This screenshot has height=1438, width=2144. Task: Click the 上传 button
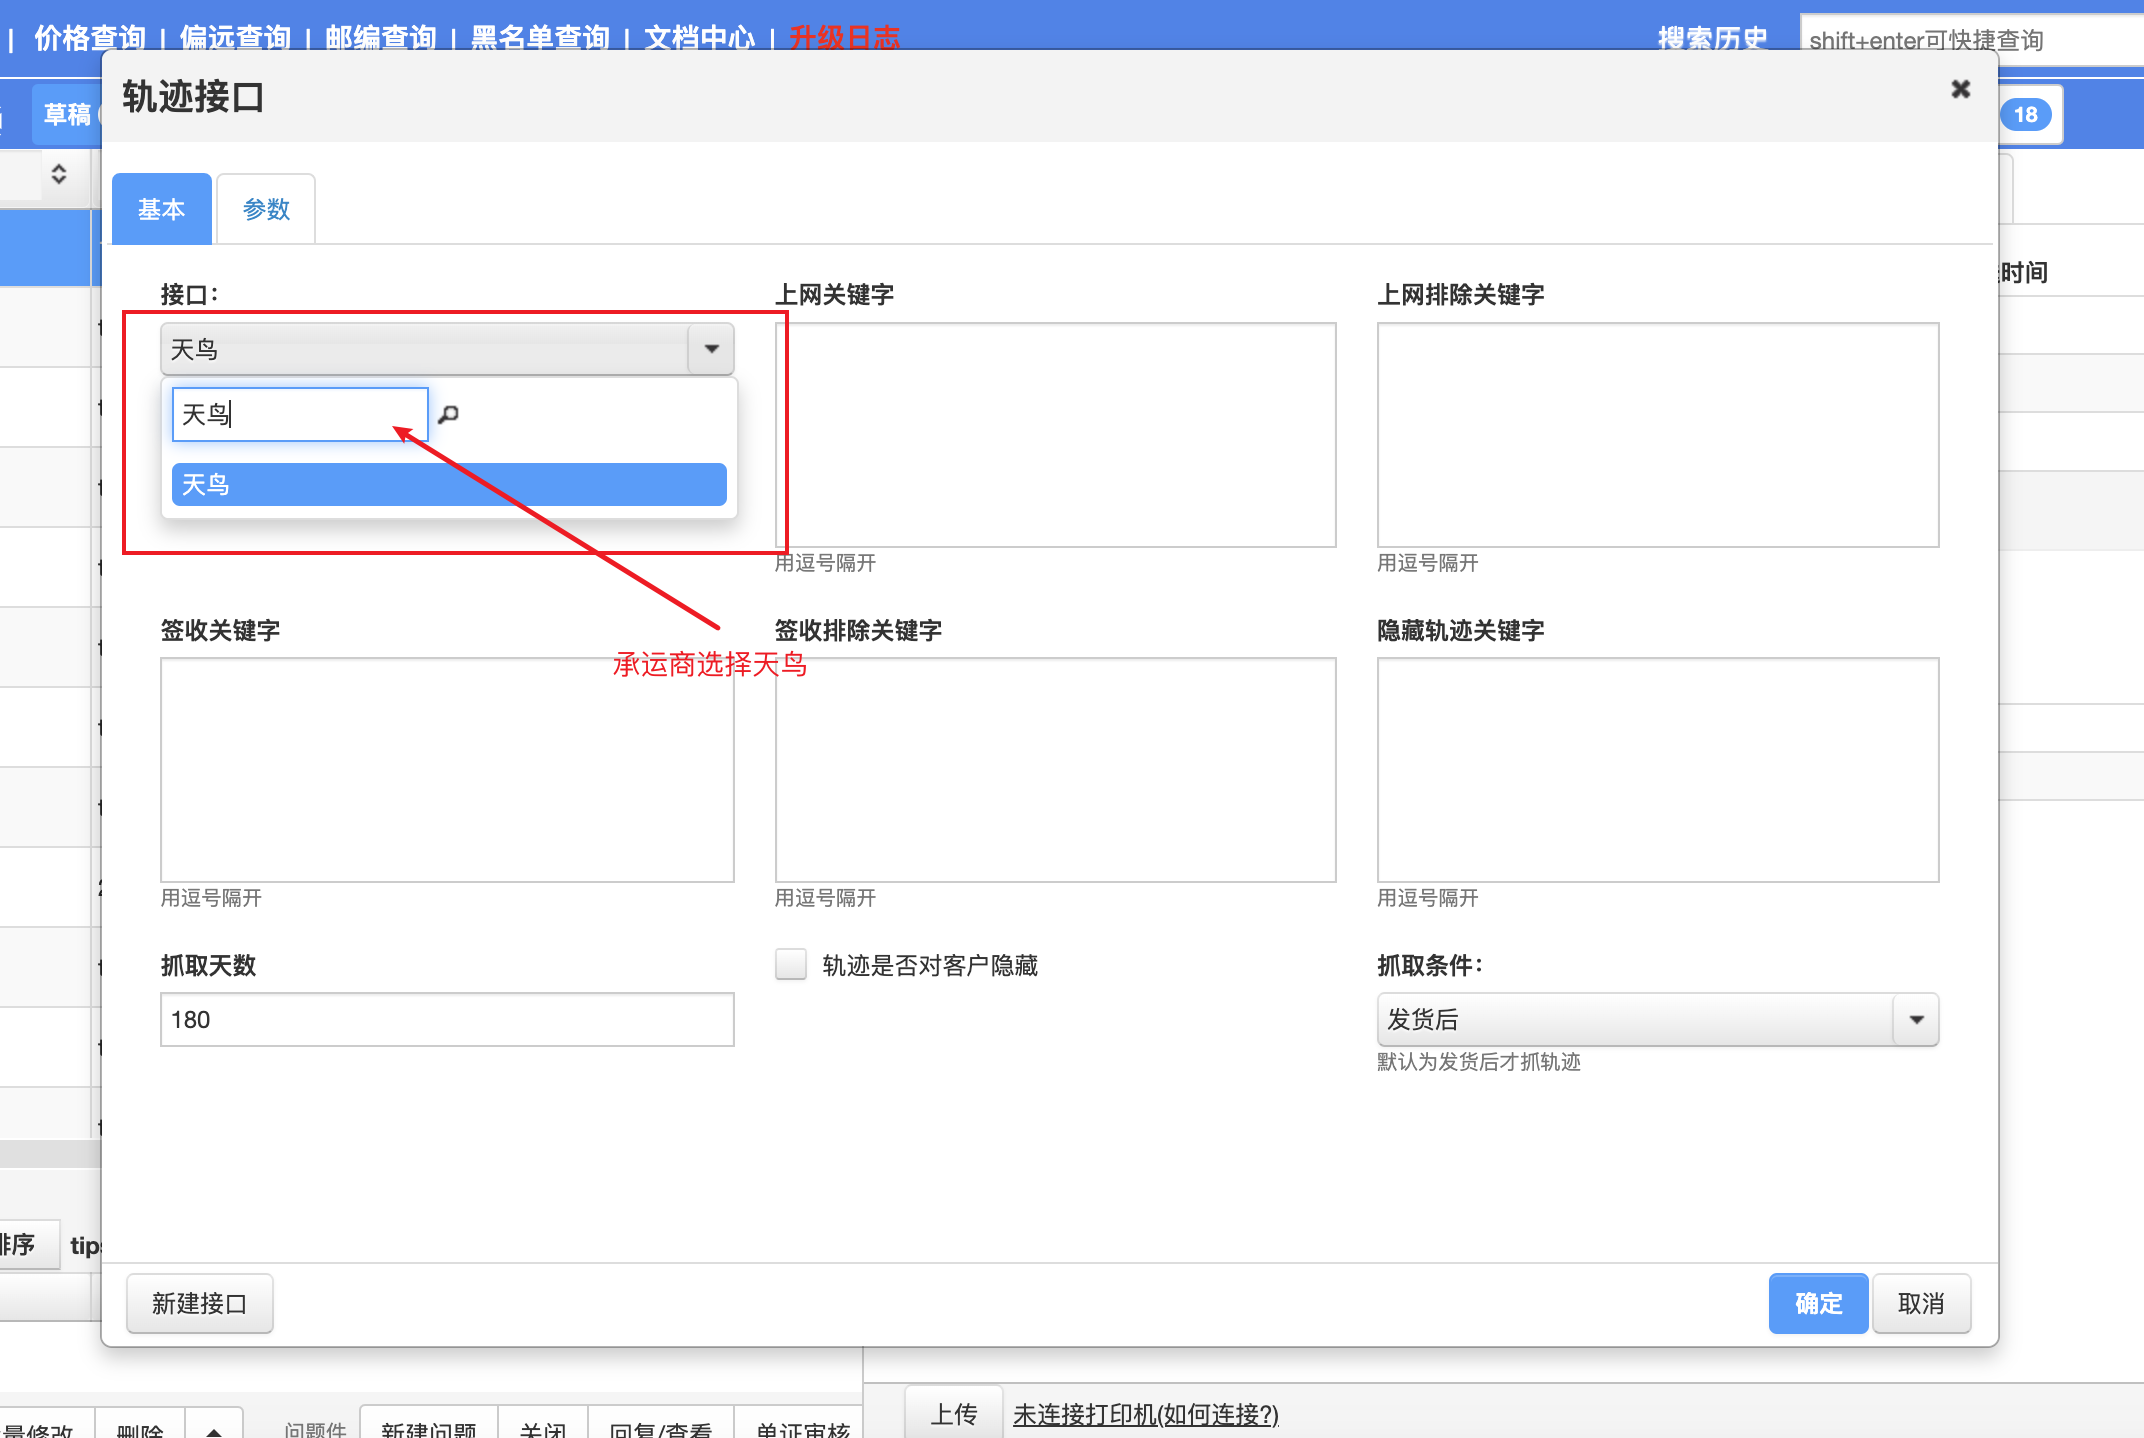[953, 1414]
